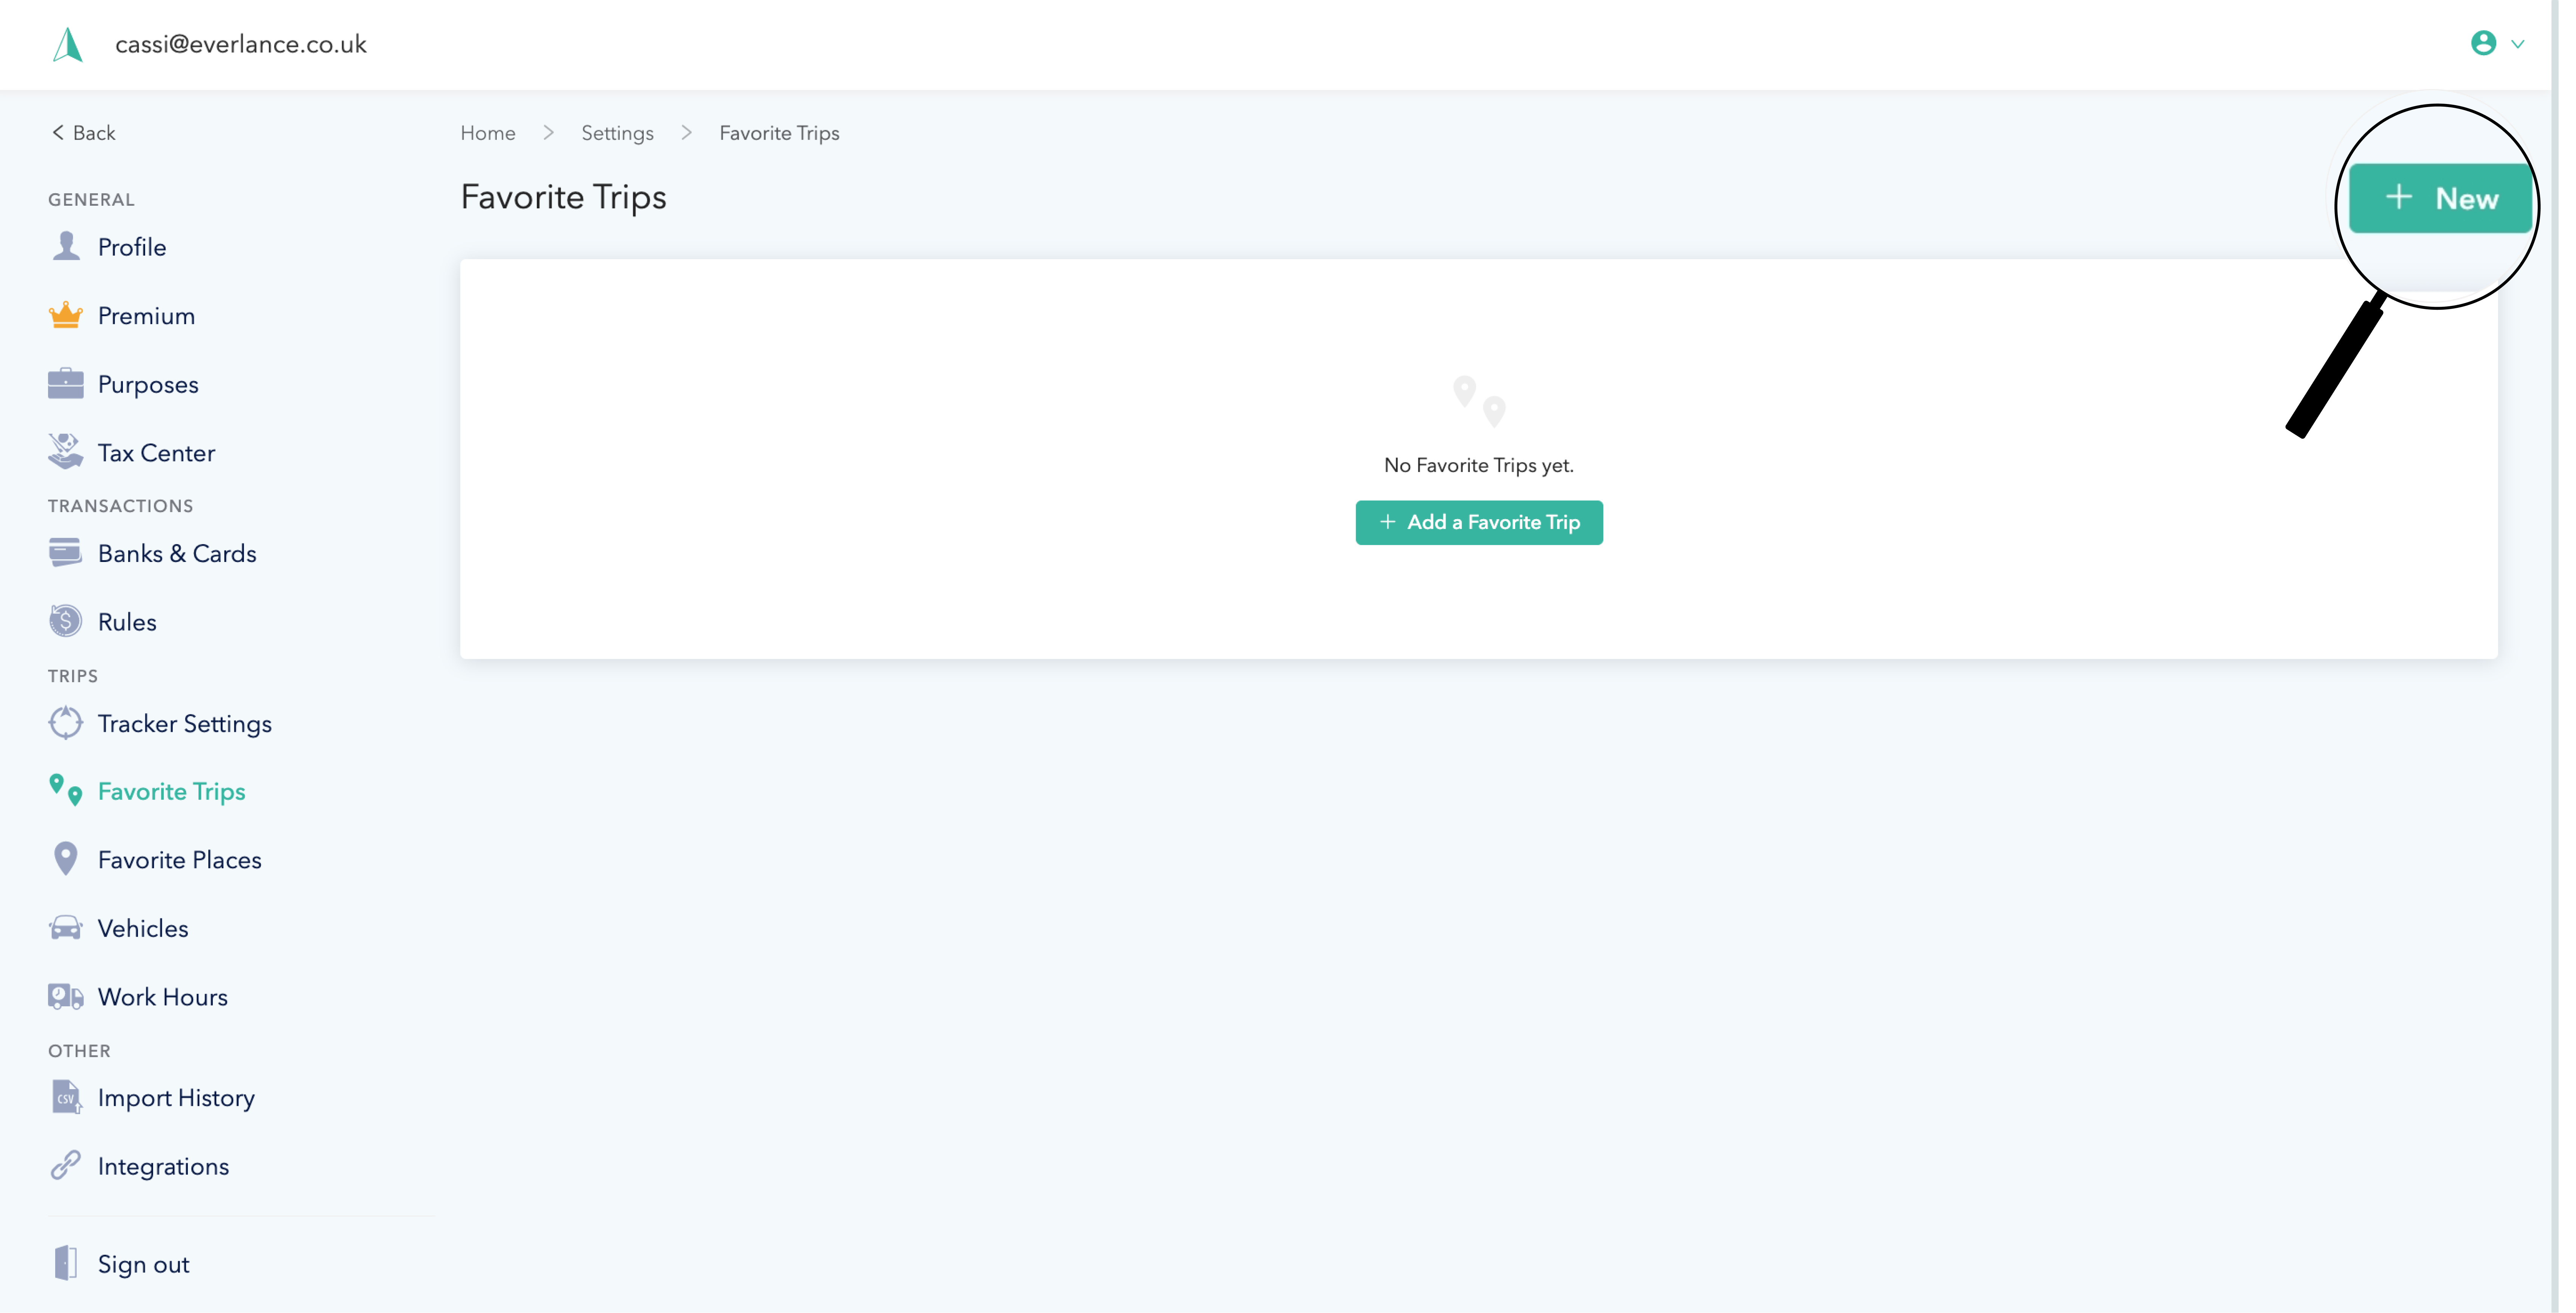Go to Banks & Cards
Viewport: 2576px width, 1313px height.
point(177,554)
